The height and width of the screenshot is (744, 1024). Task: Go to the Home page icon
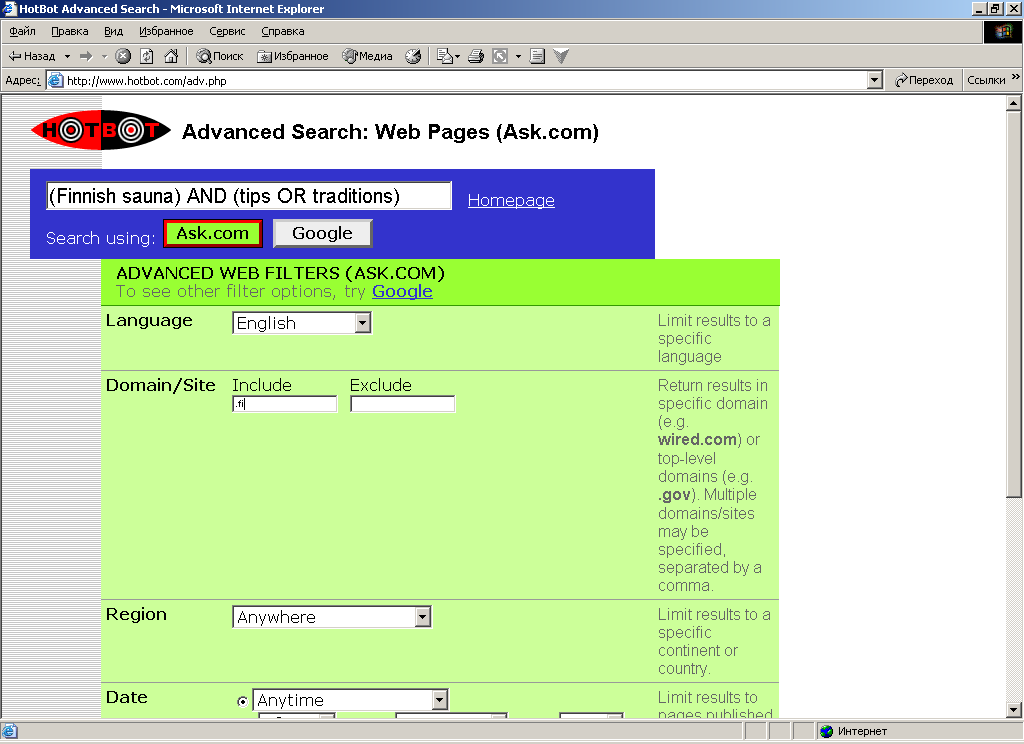[171, 56]
